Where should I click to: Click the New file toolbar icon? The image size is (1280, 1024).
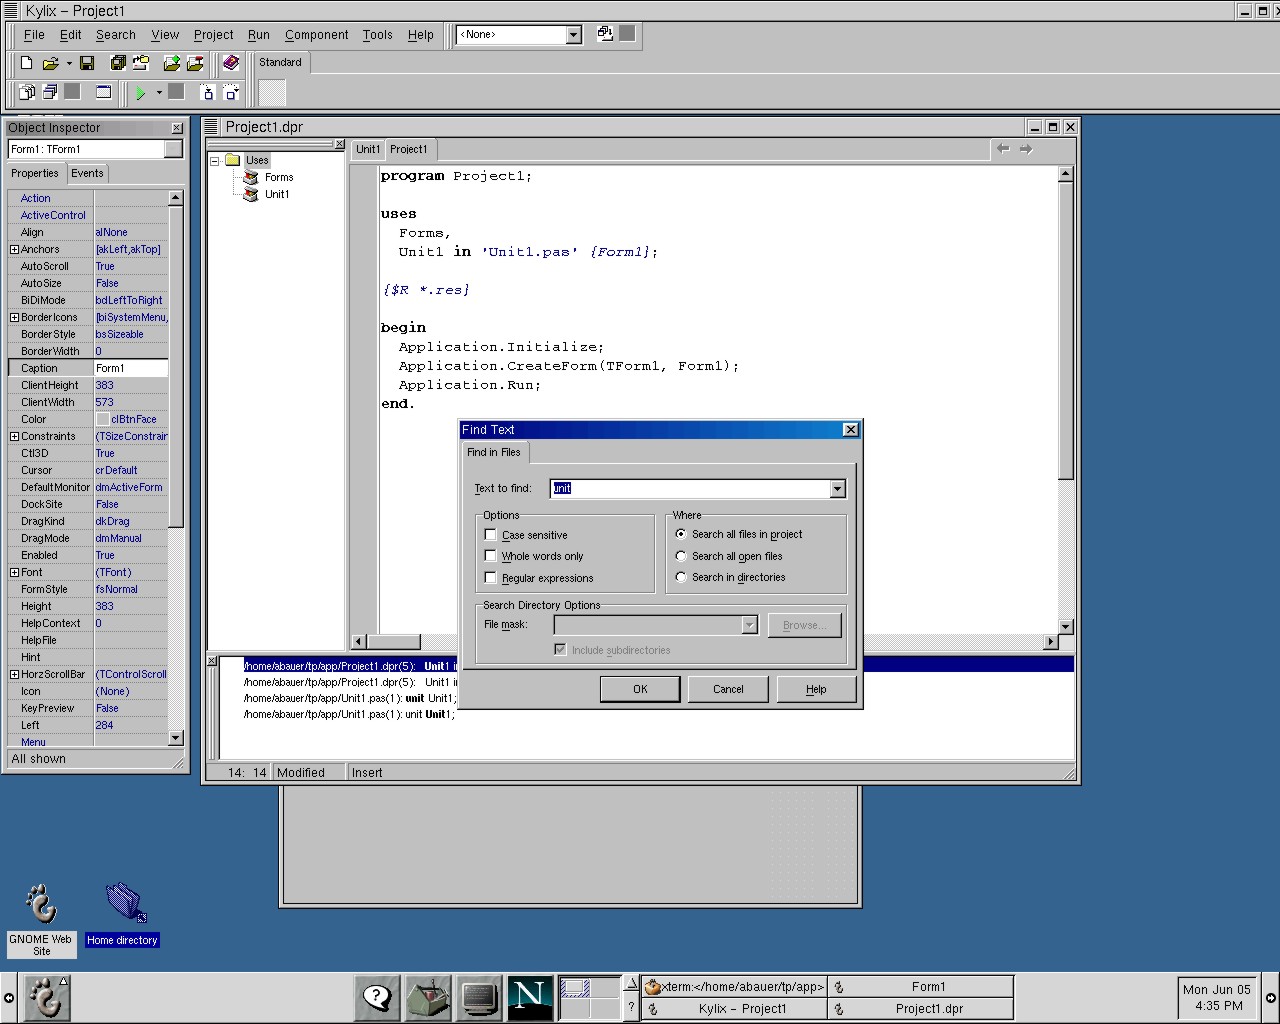[x=27, y=63]
